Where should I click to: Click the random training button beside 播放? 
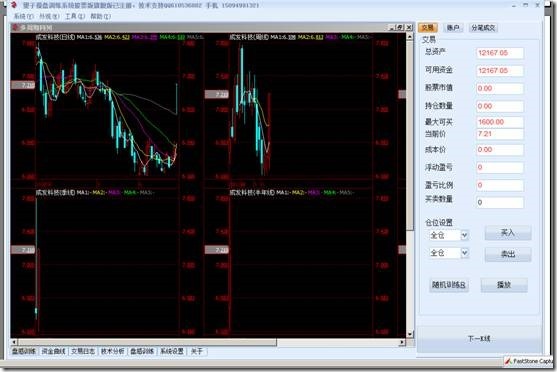449,285
